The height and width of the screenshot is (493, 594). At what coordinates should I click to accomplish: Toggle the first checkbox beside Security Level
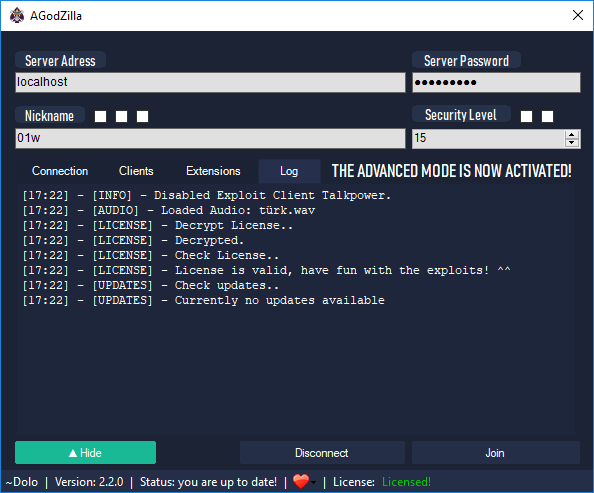point(526,116)
